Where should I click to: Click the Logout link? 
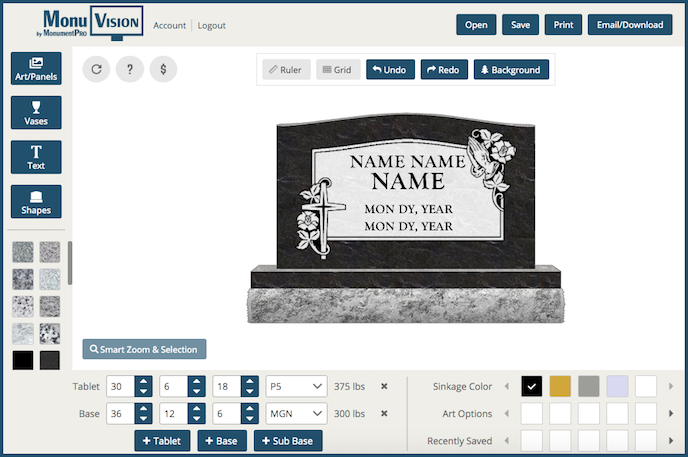pyautogui.click(x=211, y=25)
